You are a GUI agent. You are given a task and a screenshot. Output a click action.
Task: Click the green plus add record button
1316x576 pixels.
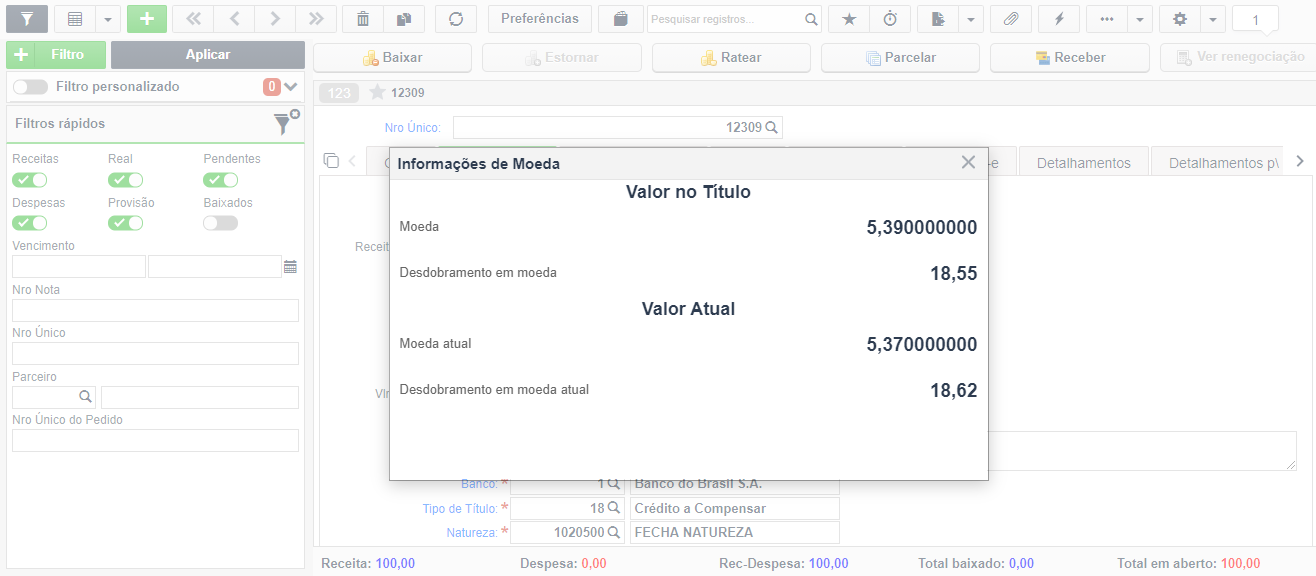click(147, 19)
